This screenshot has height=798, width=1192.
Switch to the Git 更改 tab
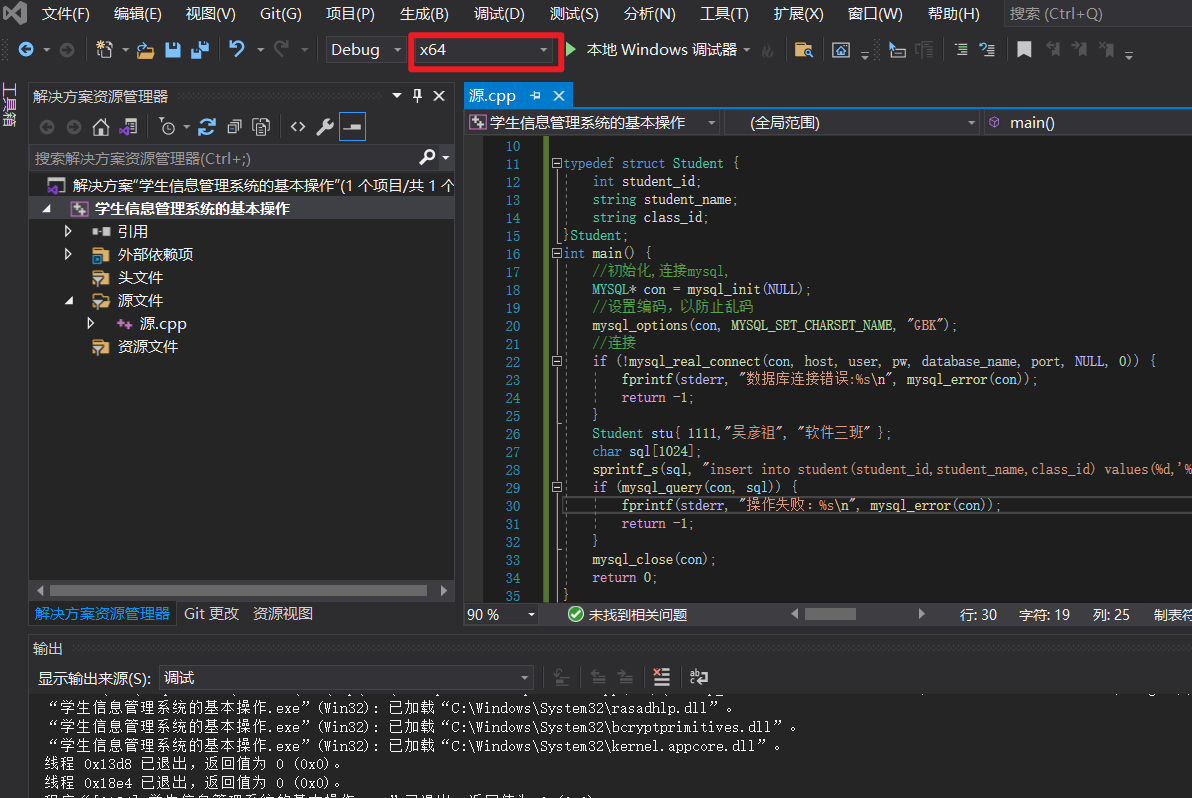pyautogui.click(x=211, y=613)
